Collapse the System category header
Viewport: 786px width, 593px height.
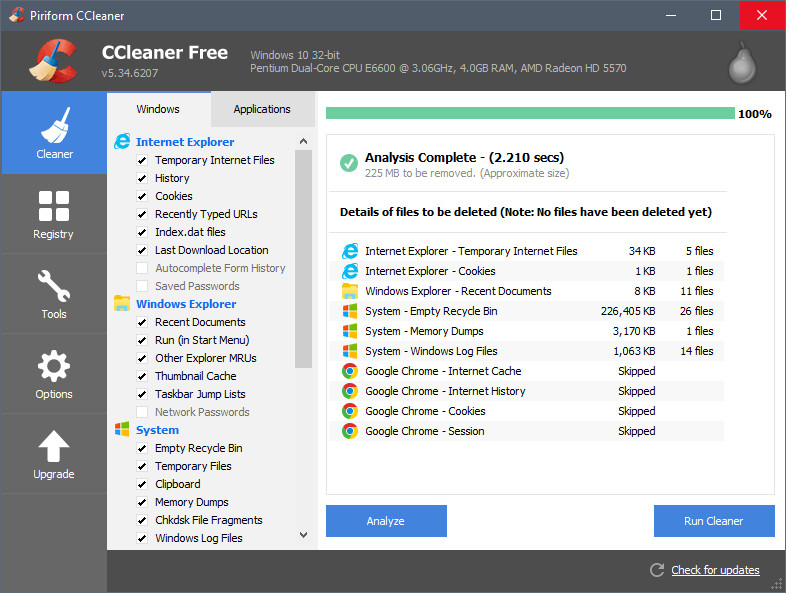tap(157, 430)
